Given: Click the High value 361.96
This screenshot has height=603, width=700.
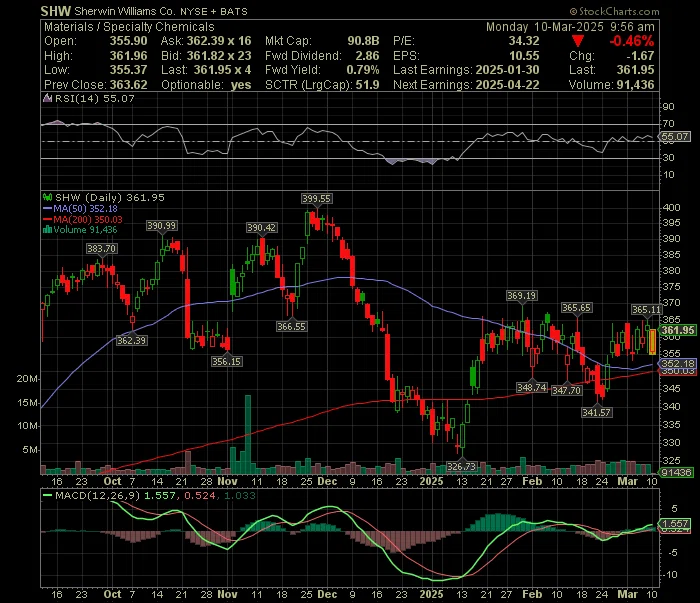Looking at the screenshot, I should (129, 56).
